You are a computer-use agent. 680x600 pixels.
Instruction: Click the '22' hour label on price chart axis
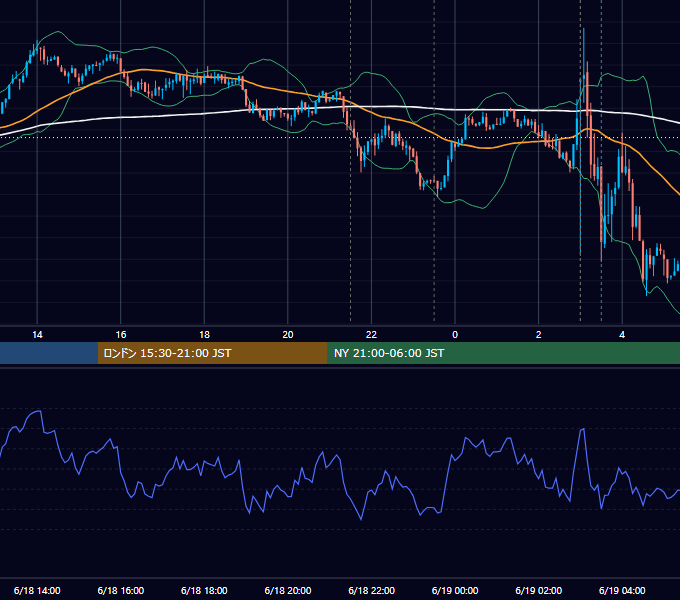371,335
